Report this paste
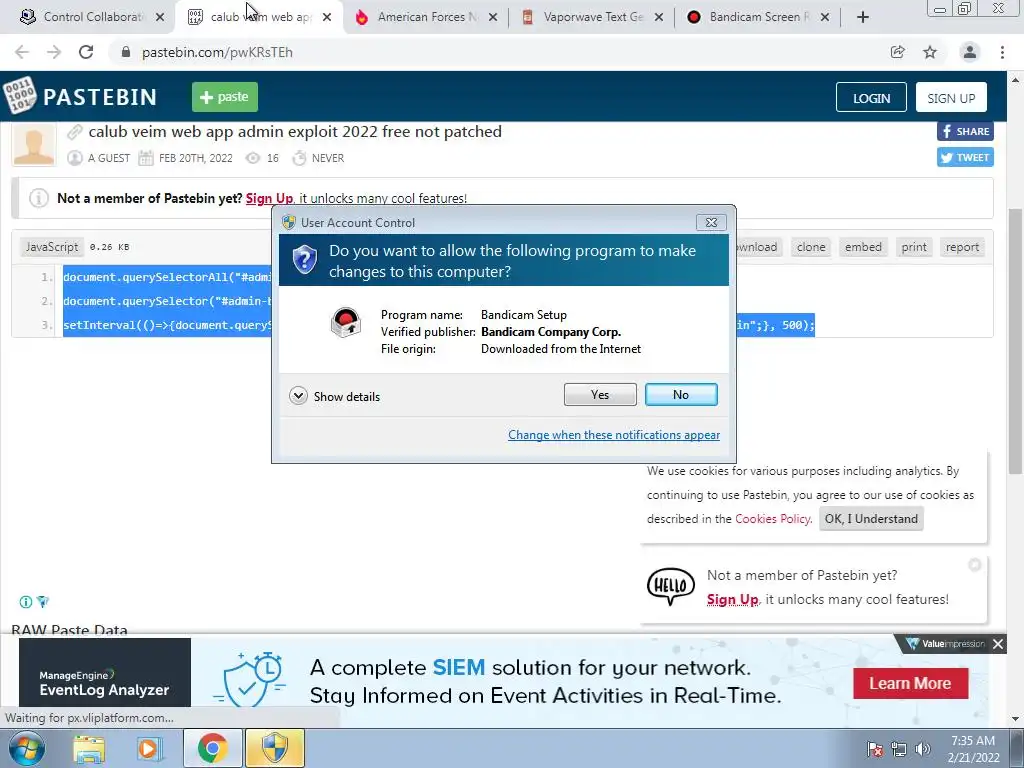This screenshot has height=768, width=1024. pyautogui.click(x=962, y=247)
